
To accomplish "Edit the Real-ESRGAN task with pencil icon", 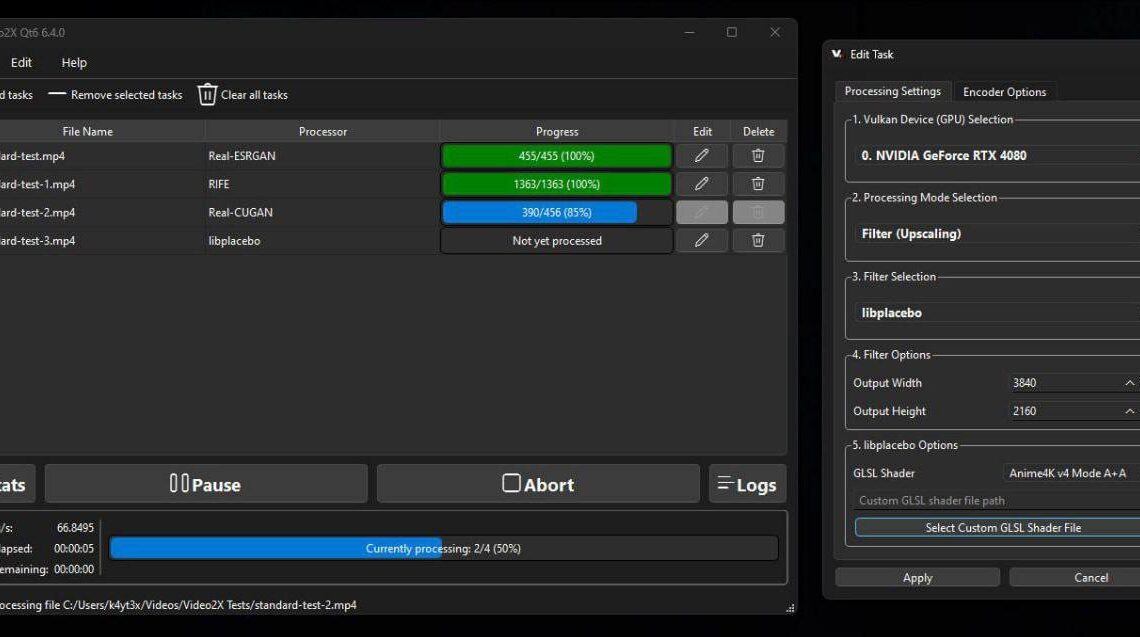I will 702,156.
